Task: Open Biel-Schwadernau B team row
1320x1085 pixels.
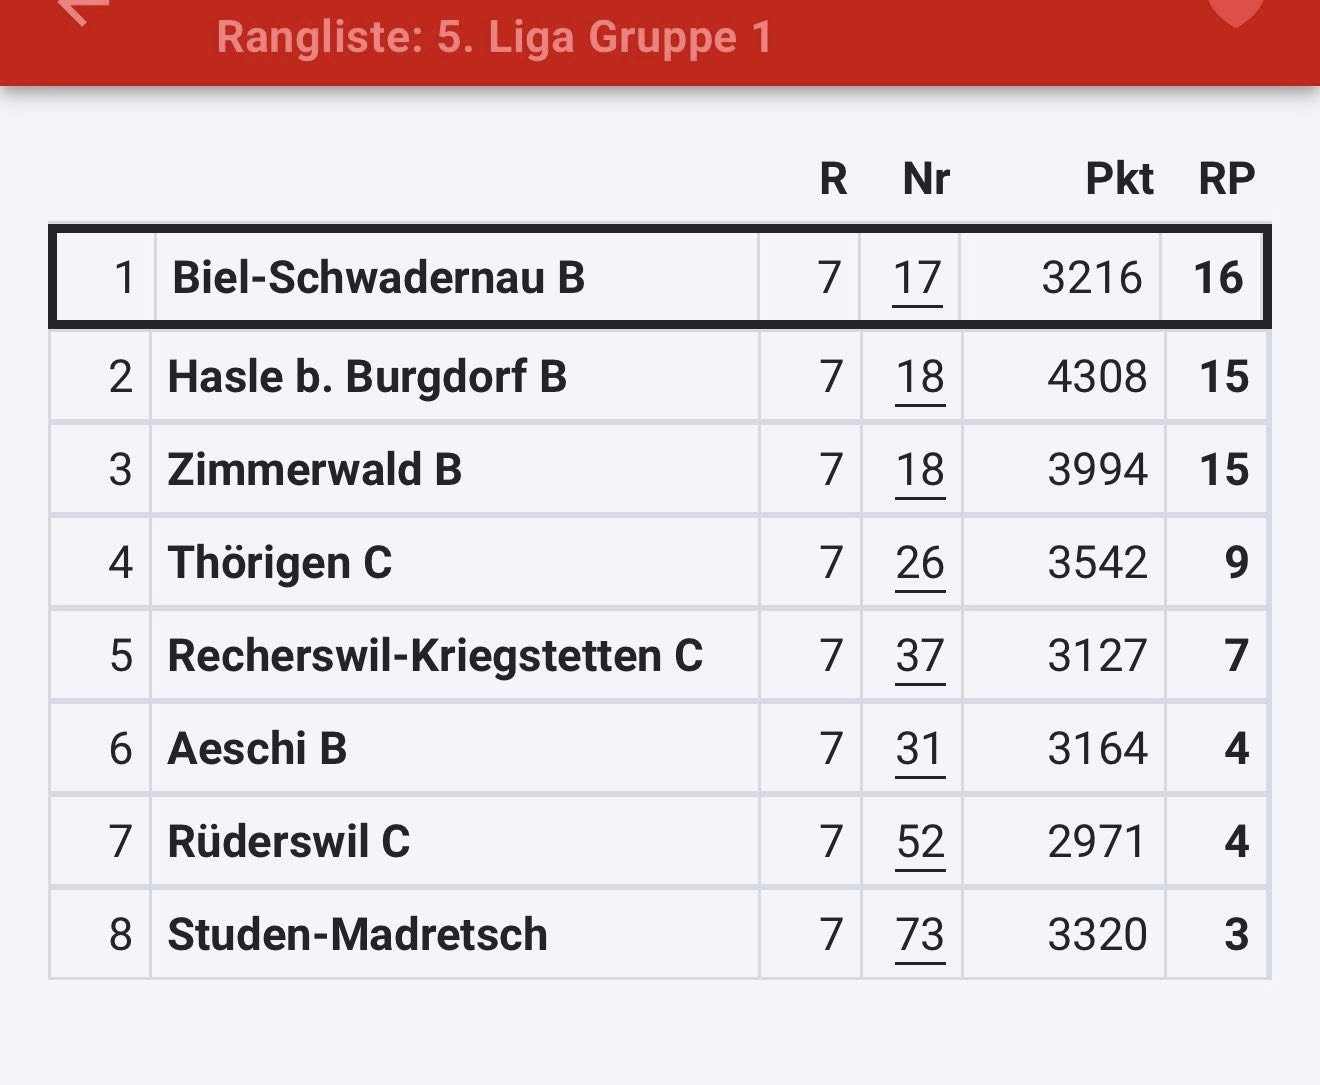Action: [x=378, y=277]
